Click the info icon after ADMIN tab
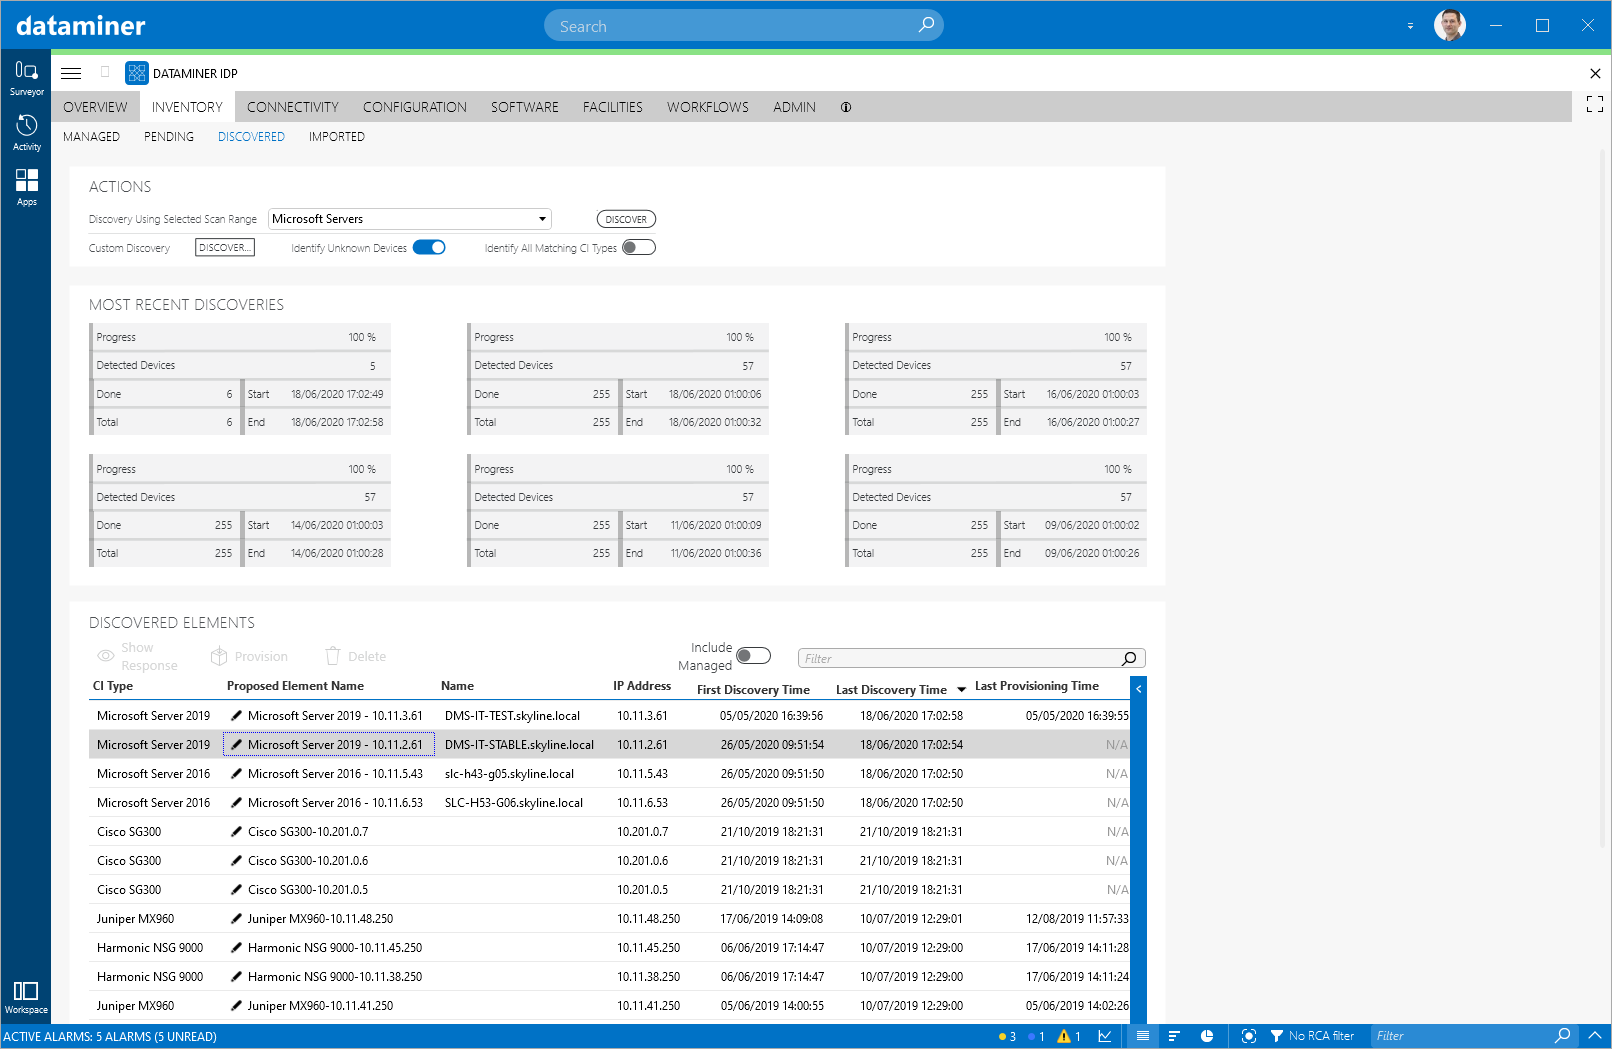 coord(846,107)
